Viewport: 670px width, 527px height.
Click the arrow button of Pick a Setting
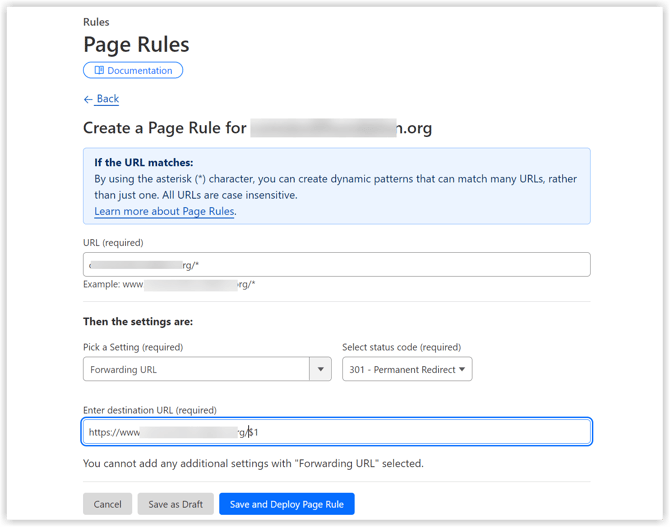(x=320, y=369)
